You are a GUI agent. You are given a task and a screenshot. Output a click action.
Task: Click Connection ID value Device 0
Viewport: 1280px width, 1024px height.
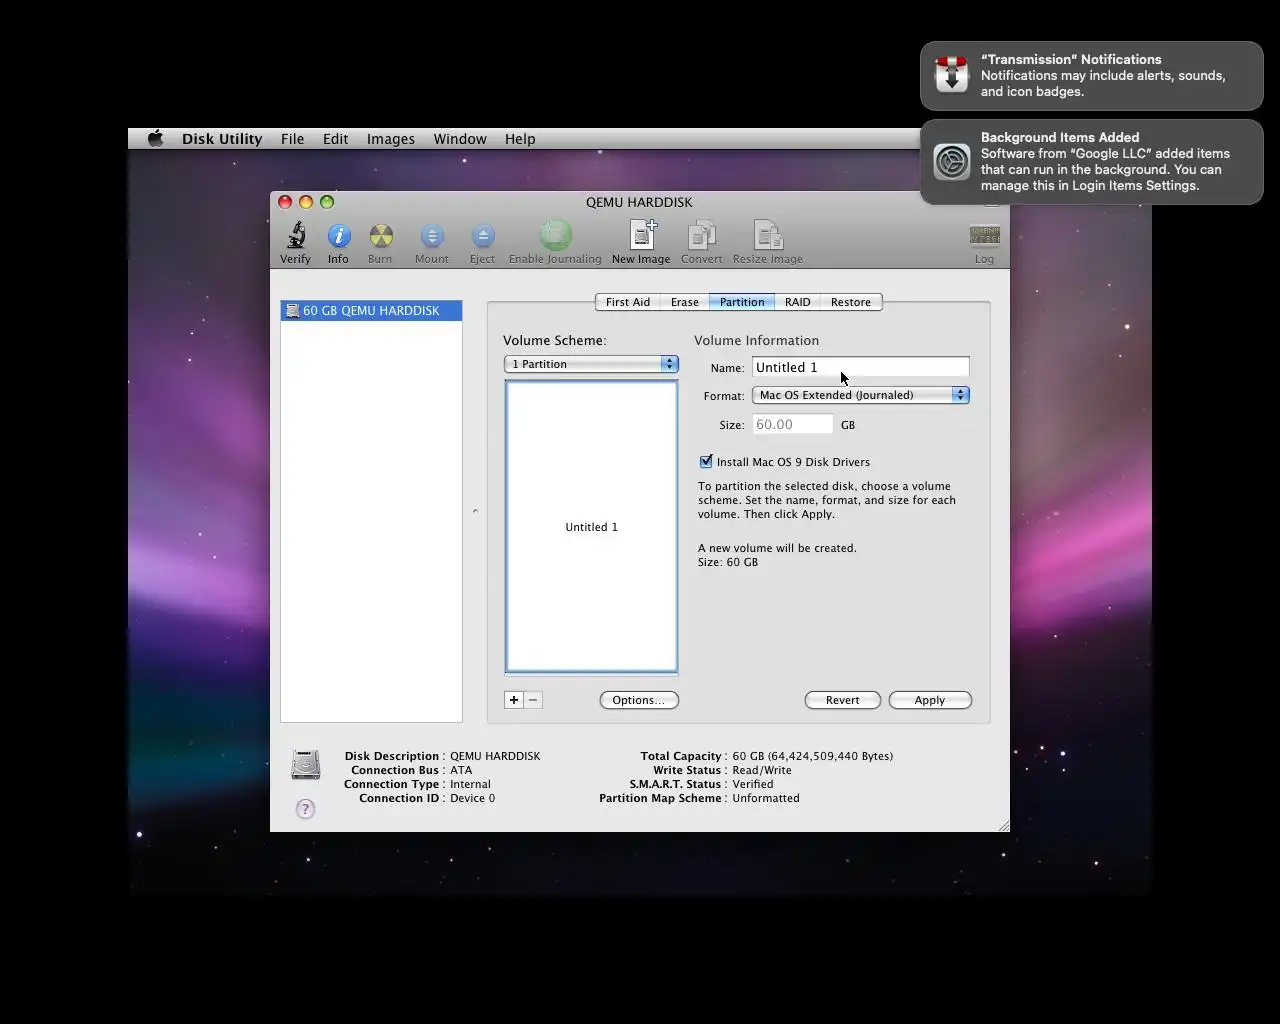472,799
